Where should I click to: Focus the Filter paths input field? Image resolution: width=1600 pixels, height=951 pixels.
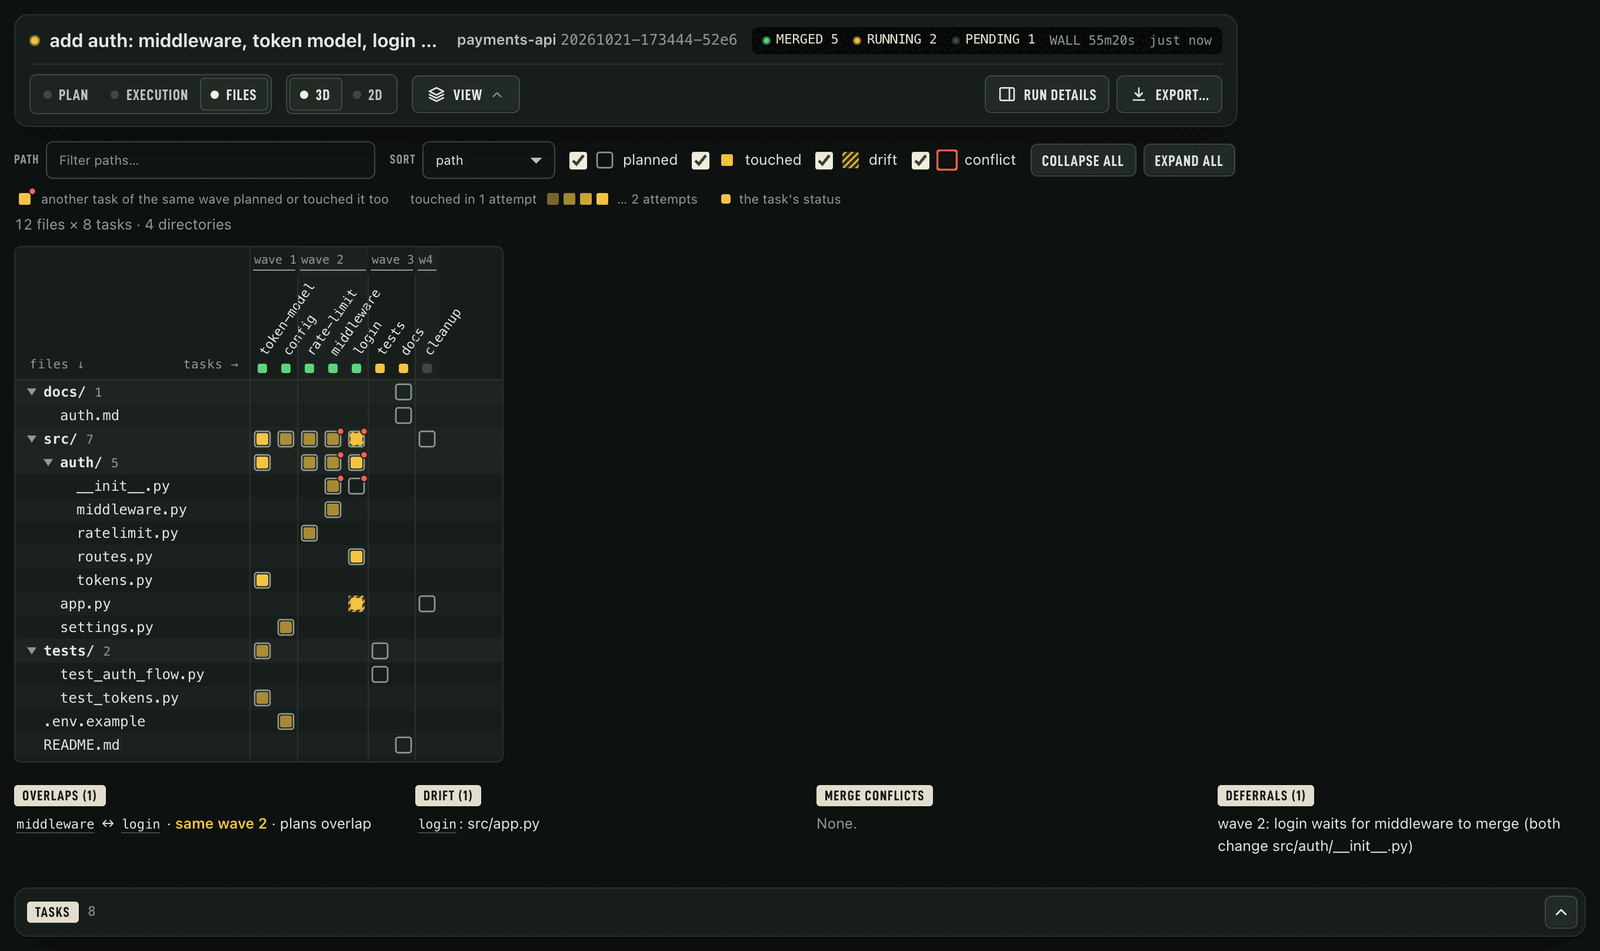210,160
